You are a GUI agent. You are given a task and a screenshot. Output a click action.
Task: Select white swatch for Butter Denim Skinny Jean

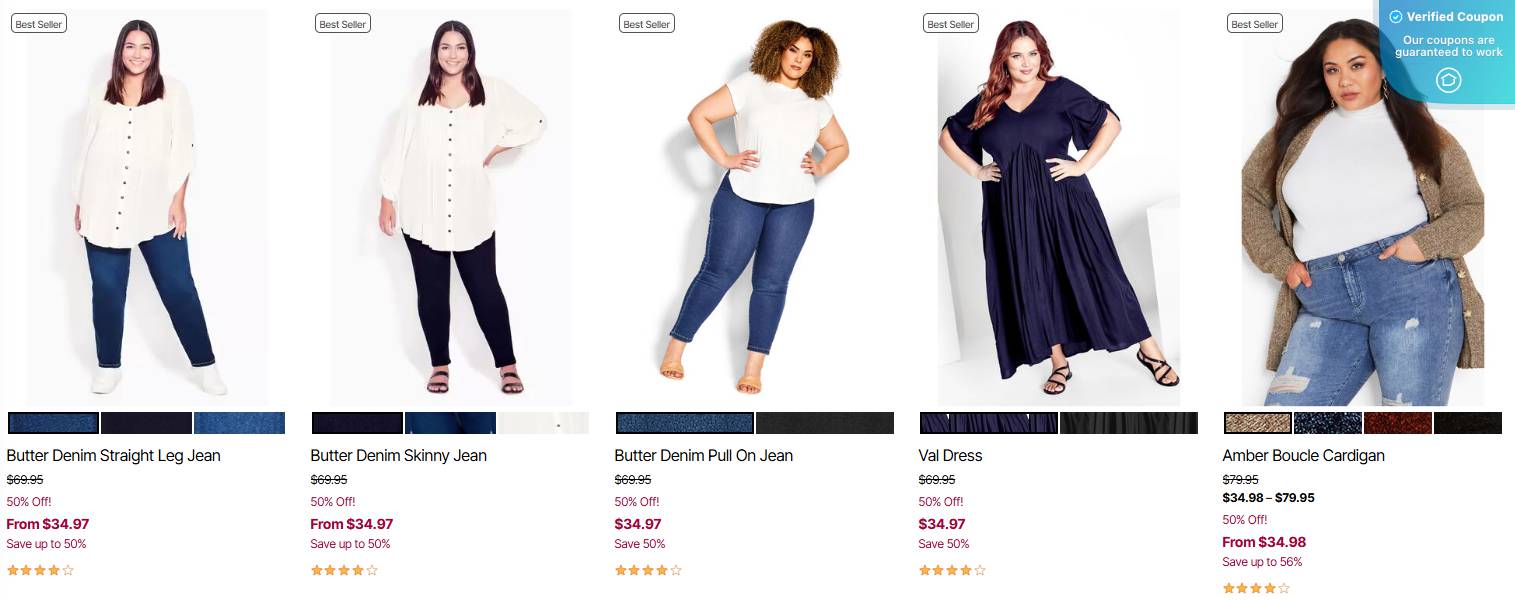click(543, 423)
